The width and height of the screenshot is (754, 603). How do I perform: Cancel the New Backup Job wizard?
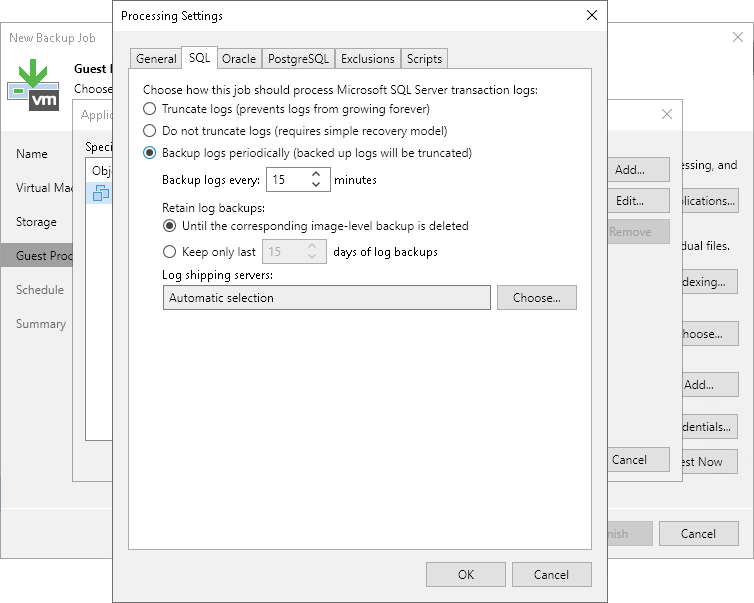point(699,534)
